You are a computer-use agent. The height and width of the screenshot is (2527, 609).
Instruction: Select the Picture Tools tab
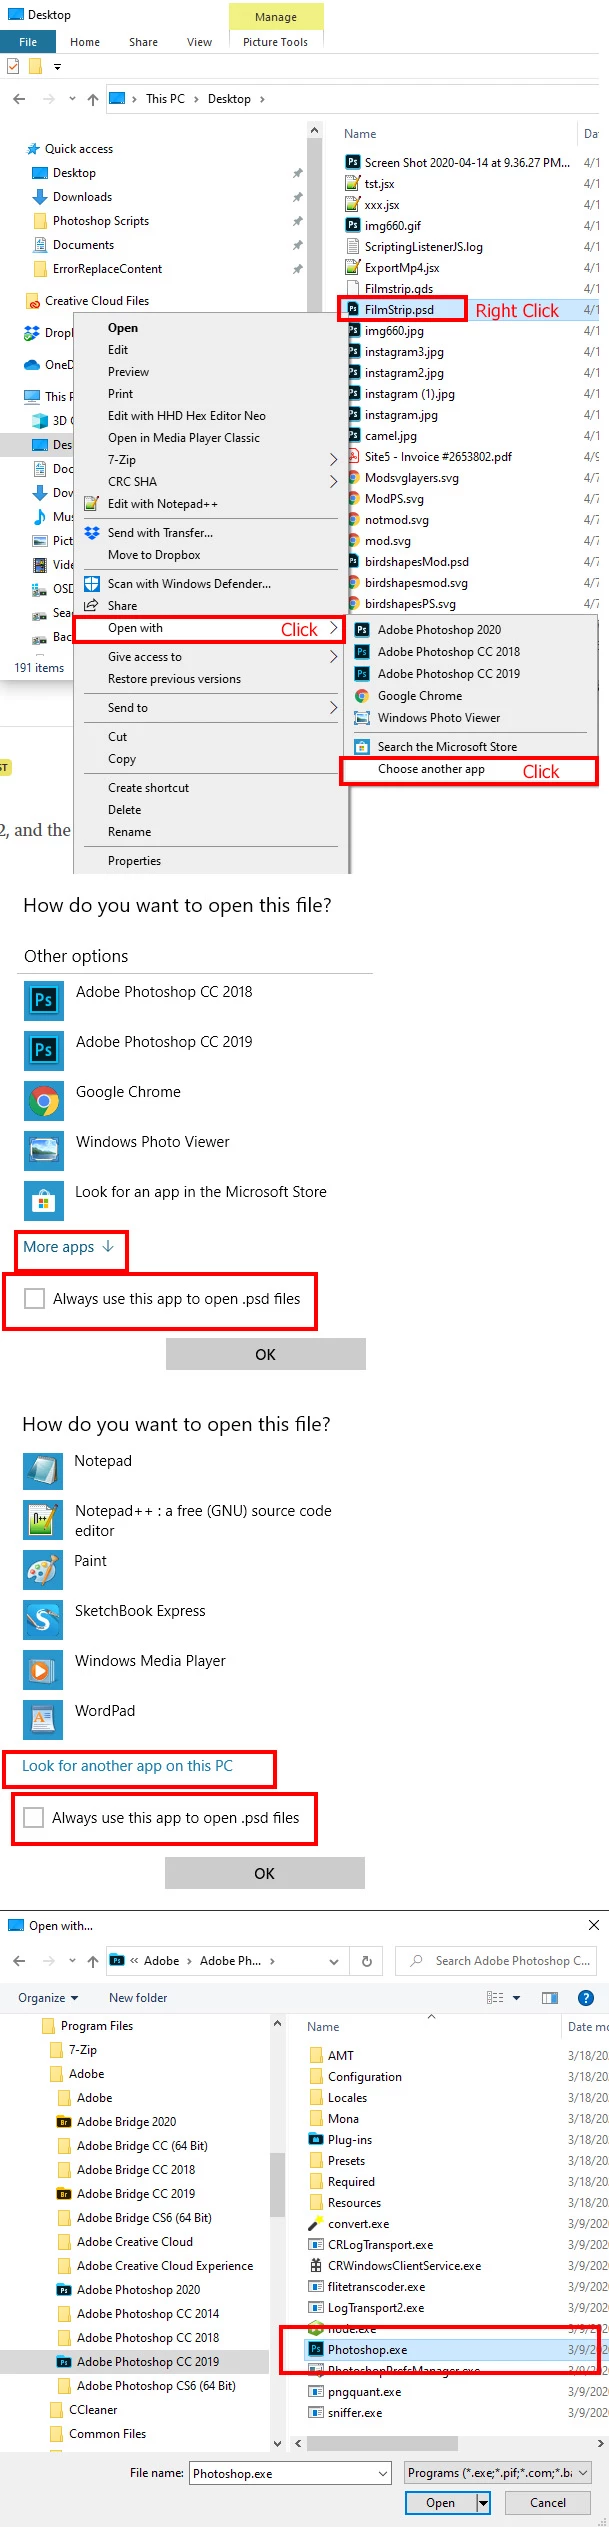coord(275,42)
